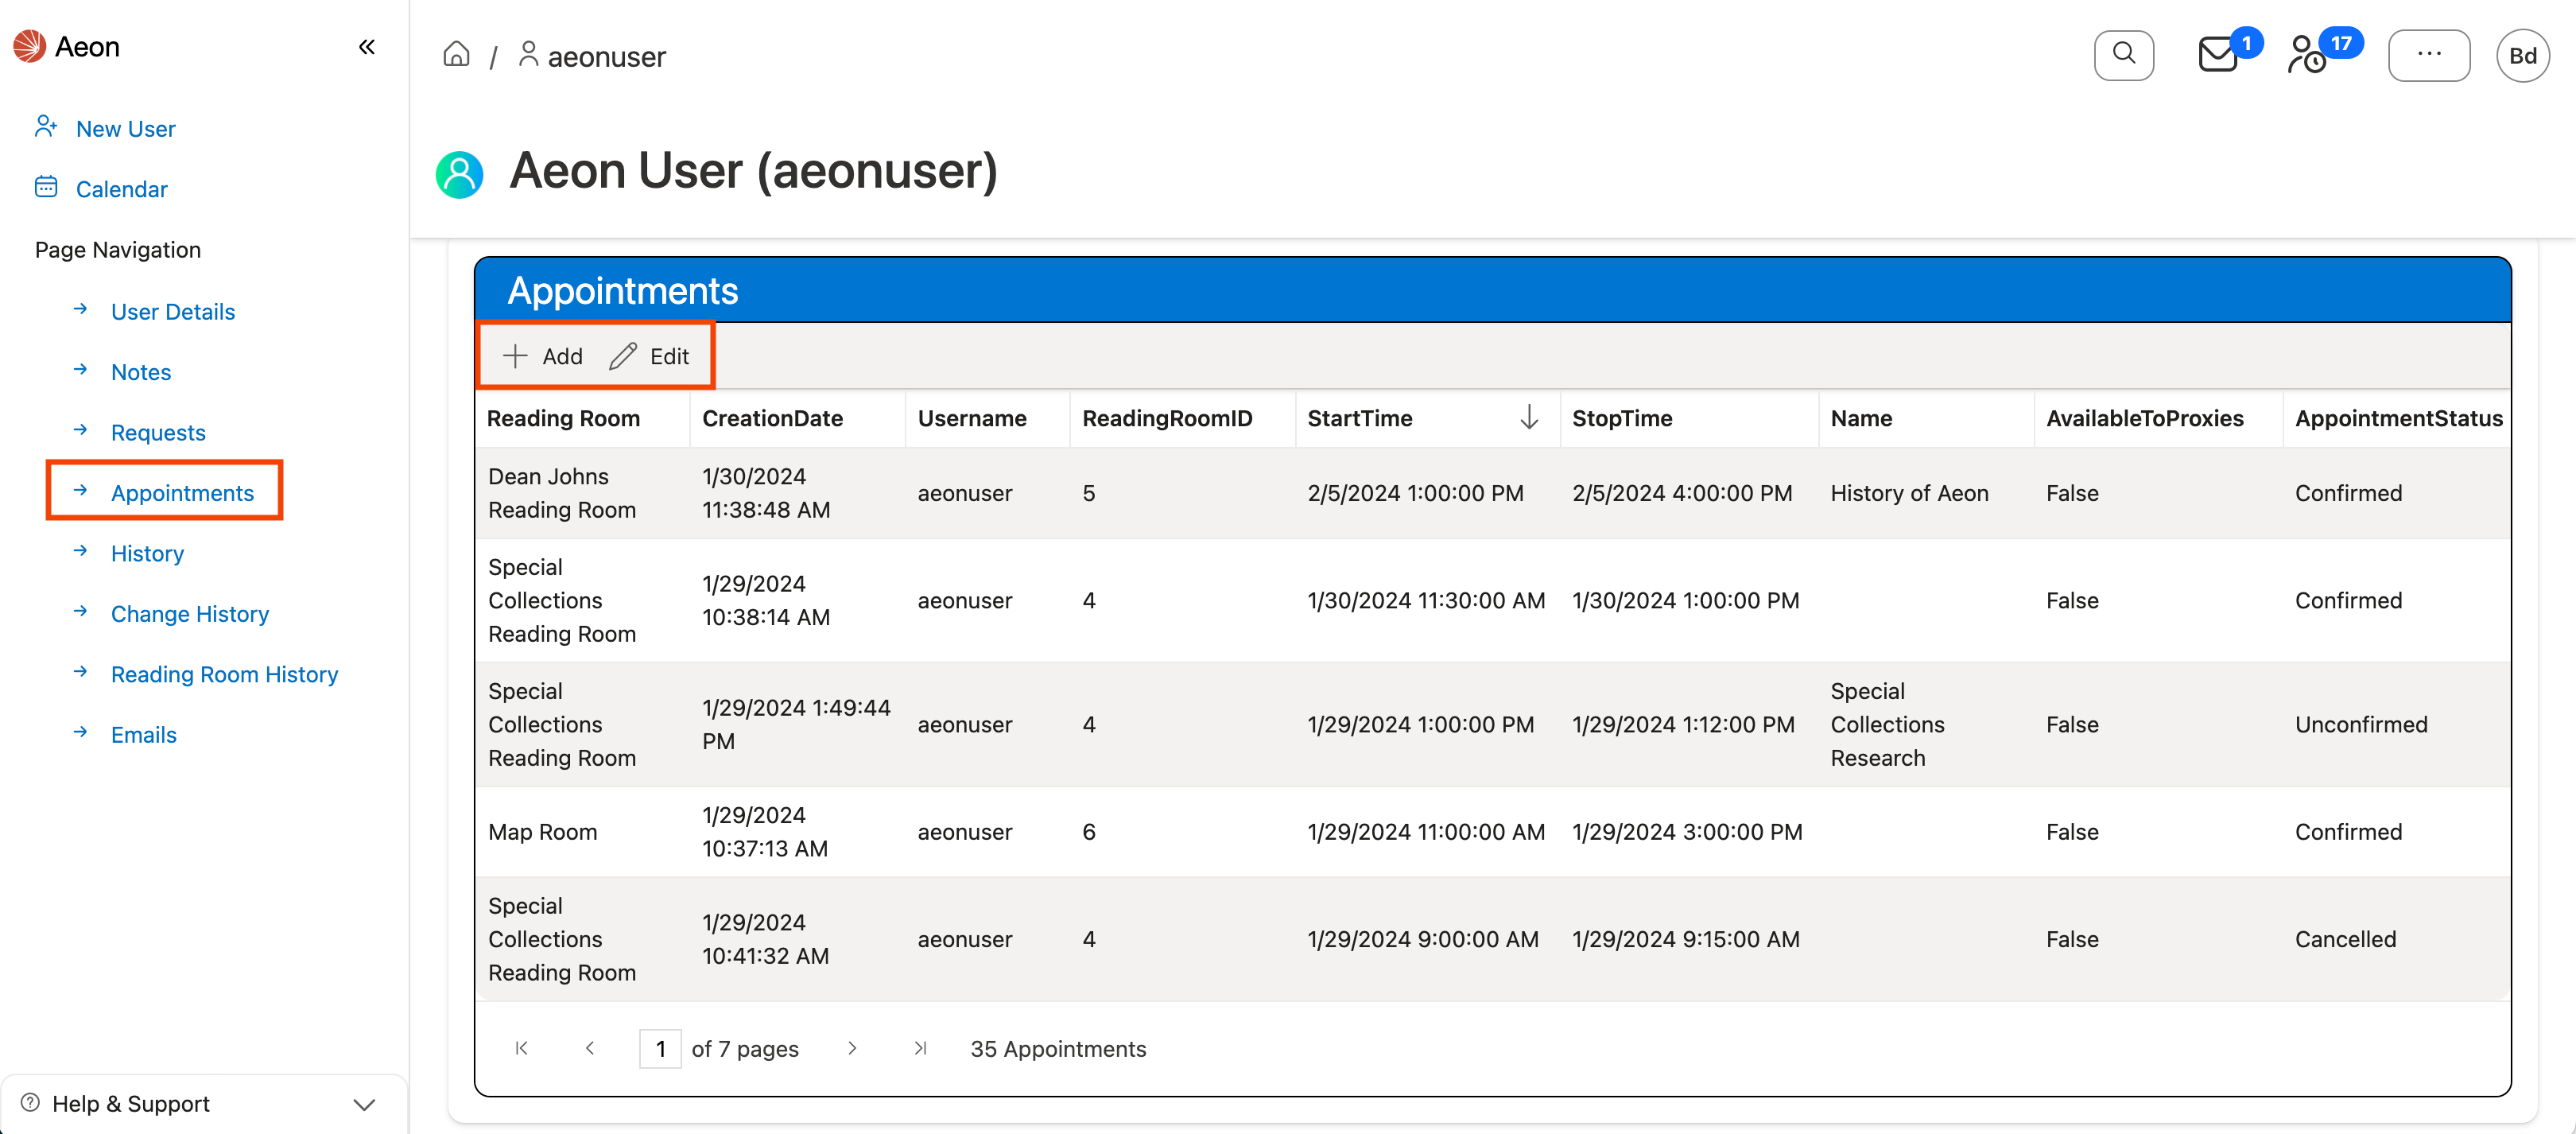This screenshot has width=2576, height=1134.
Task: Click the Bd account avatar
Action: click(2523, 55)
